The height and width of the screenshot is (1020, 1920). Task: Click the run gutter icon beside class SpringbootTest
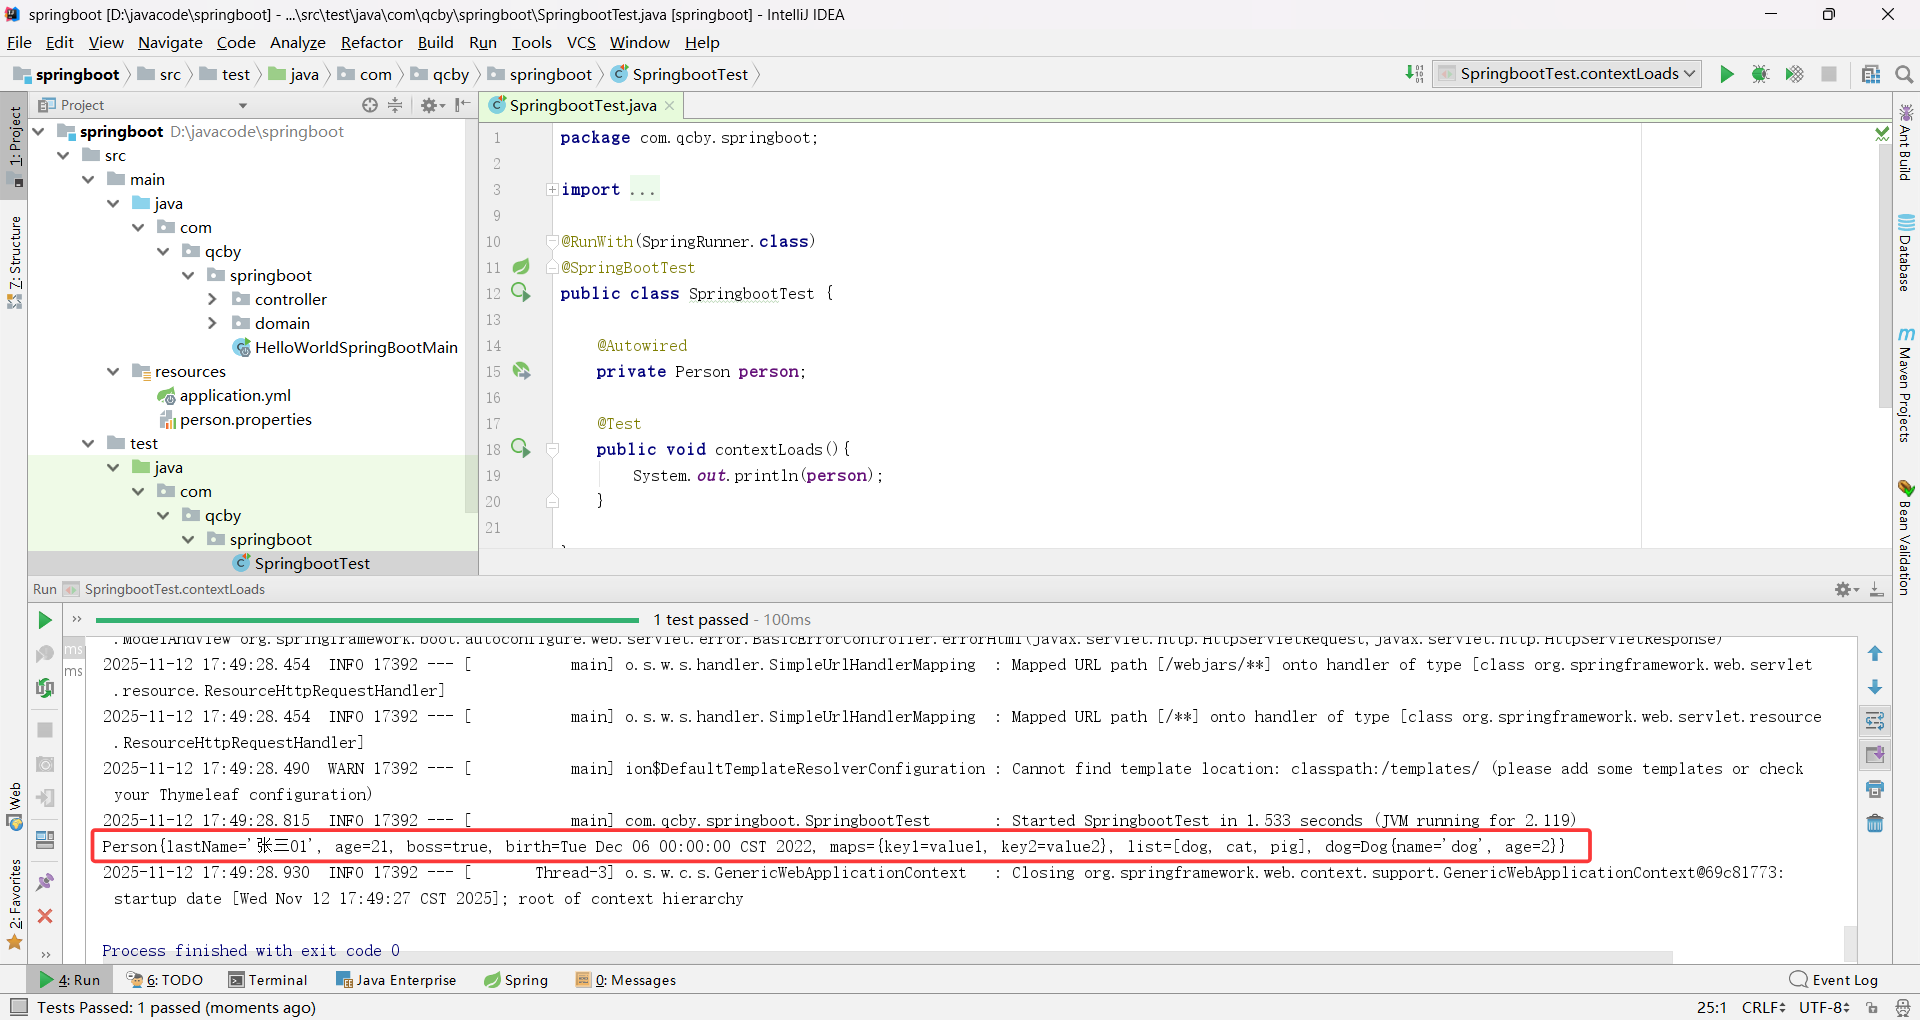521,292
